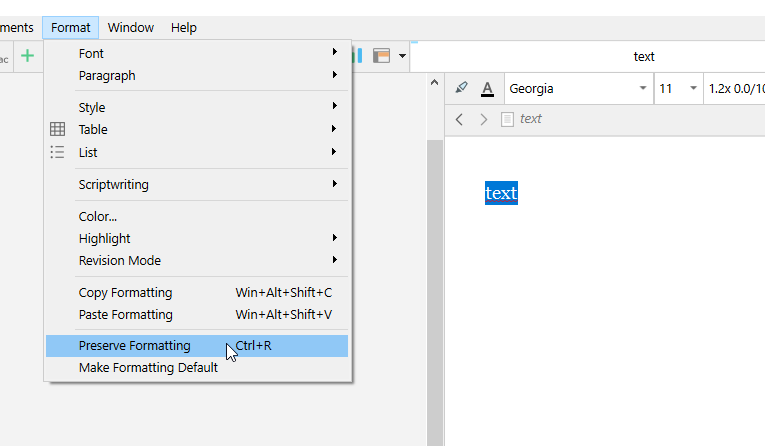Choose Copy Formatting from the menu
The height and width of the screenshot is (446, 765).
tap(125, 293)
